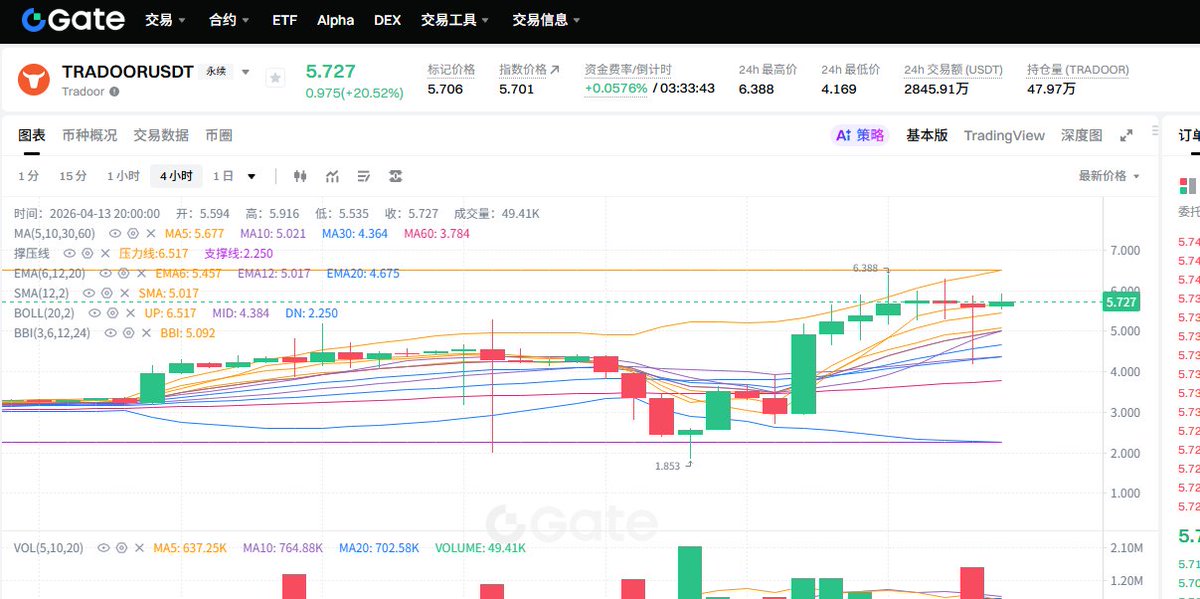Open DEX in the top menu
Image resolution: width=1200 pixels, height=599 pixels.
coord(388,20)
